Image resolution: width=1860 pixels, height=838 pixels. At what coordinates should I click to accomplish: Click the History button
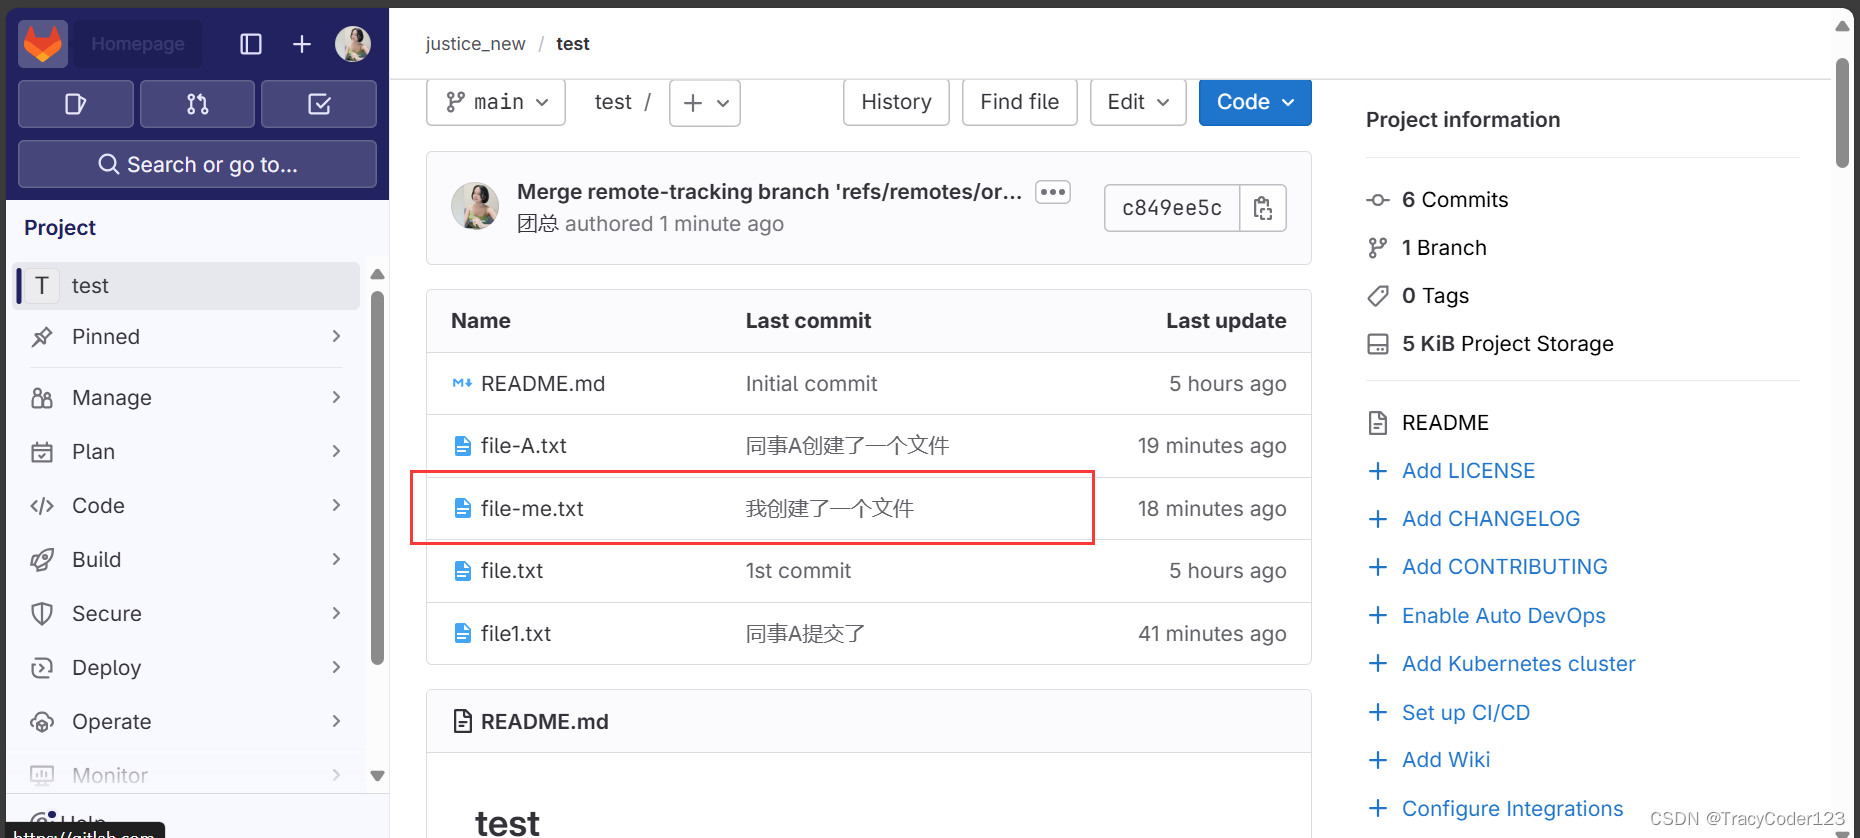(896, 102)
